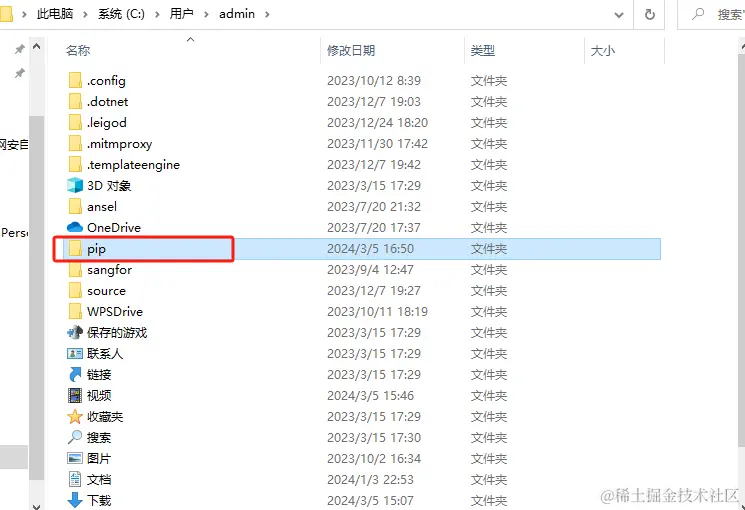Select the file name sangfor

coord(109,269)
